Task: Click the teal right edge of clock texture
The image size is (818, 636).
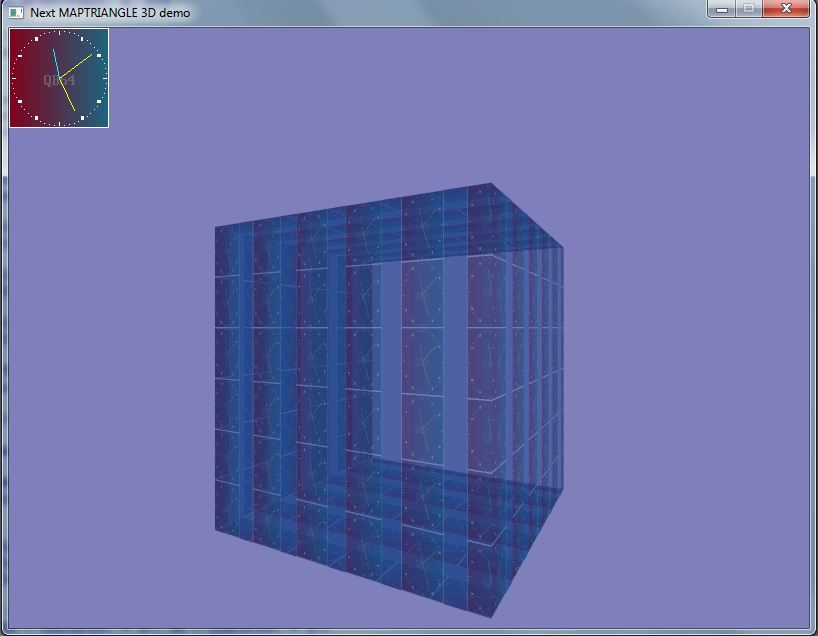Action: [x=104, y=100]
